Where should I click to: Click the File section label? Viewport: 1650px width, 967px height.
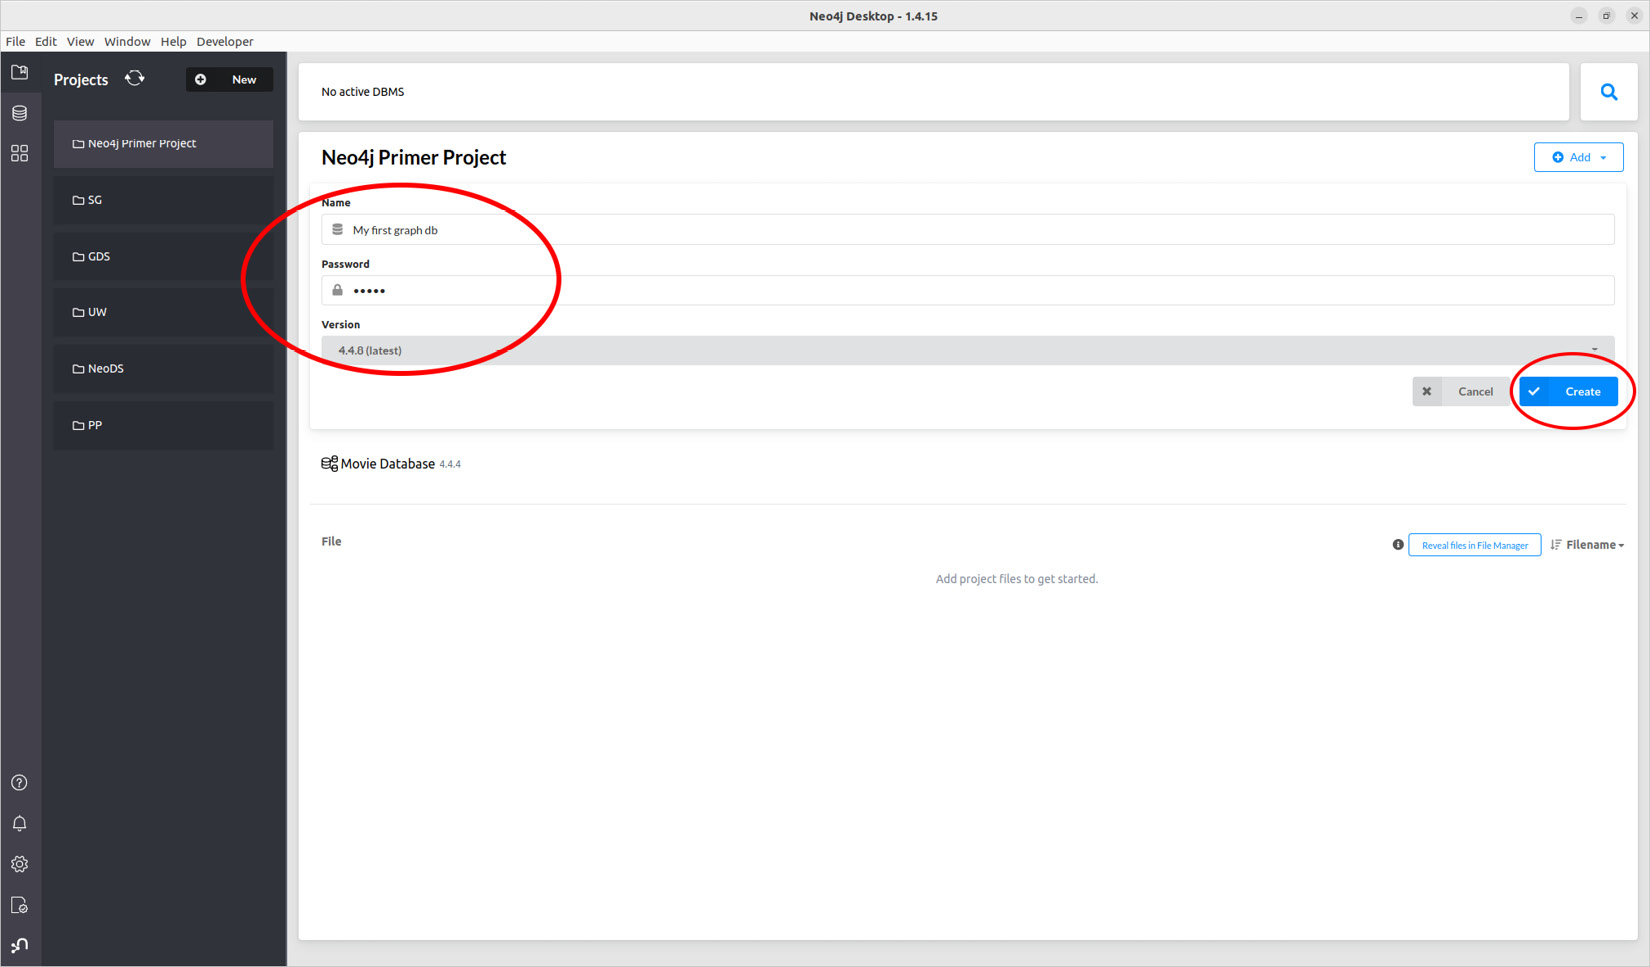tap(331, 541)
